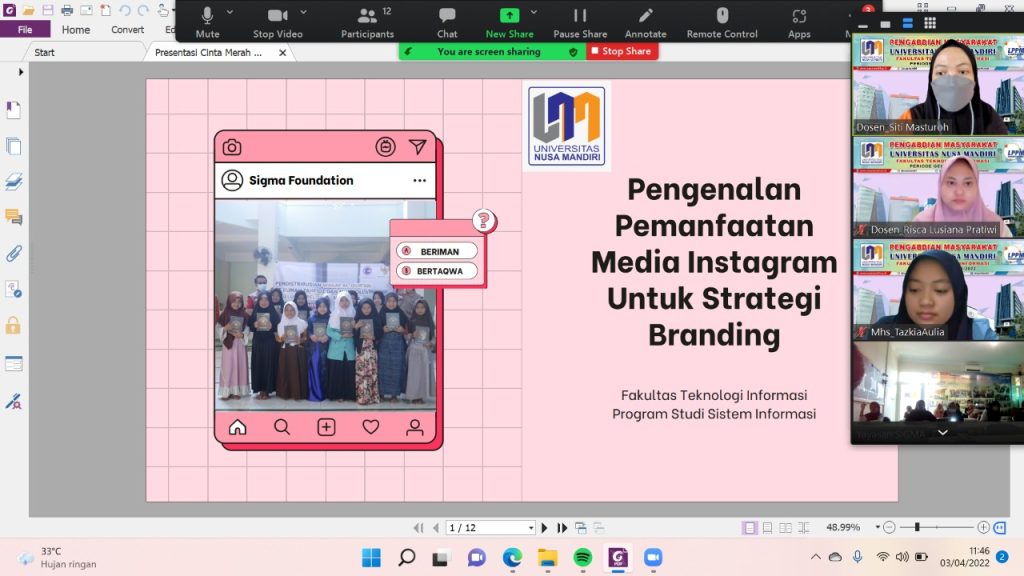Open the comments panel in the sidebar
The height and width of the screenshot is (576, 1024).
point(13,217)
